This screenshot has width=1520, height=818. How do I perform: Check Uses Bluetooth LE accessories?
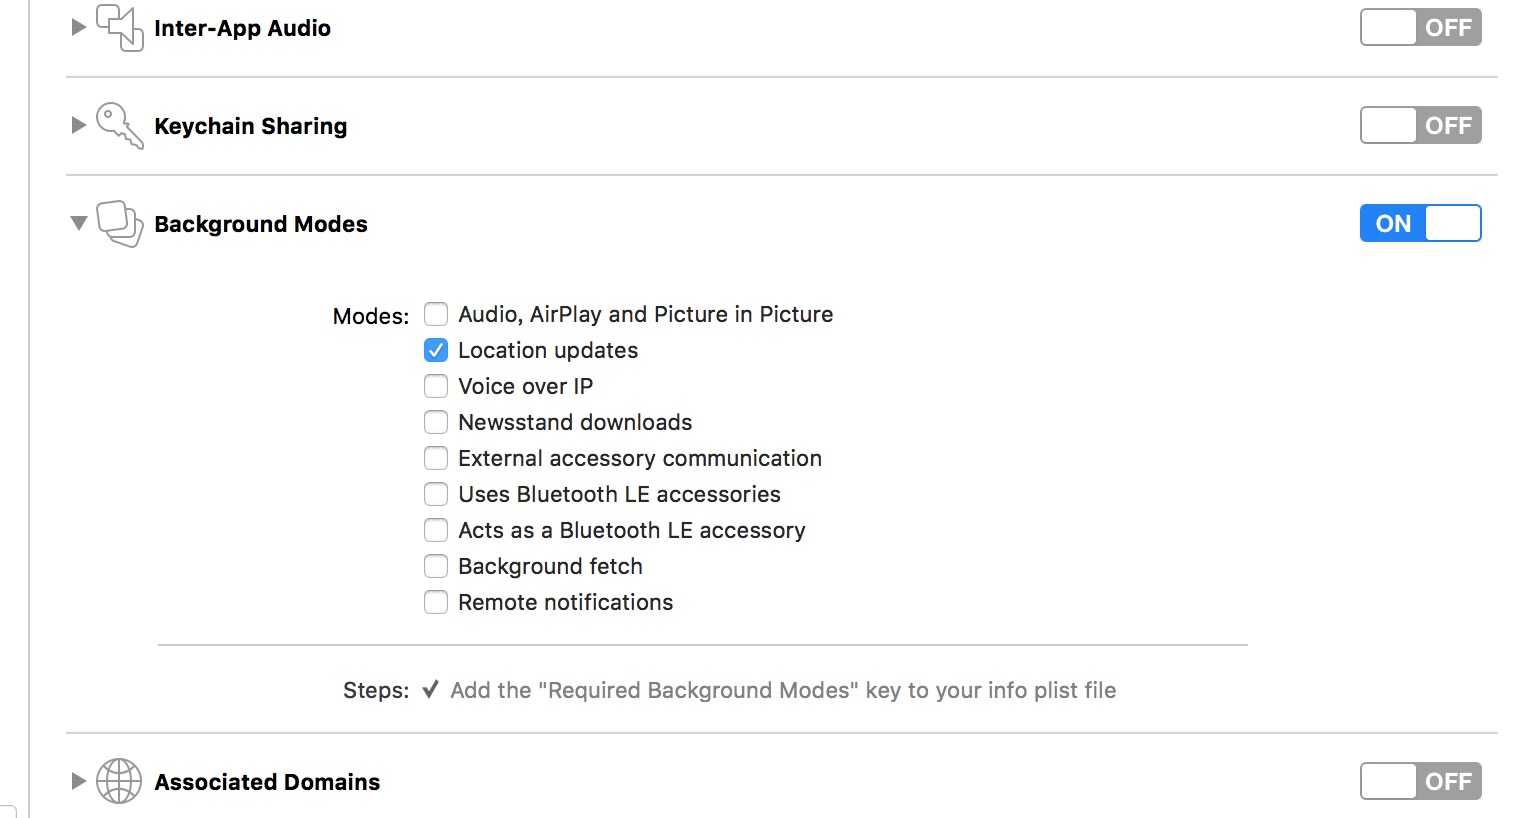pyautogui.click(x=436, y=494)
